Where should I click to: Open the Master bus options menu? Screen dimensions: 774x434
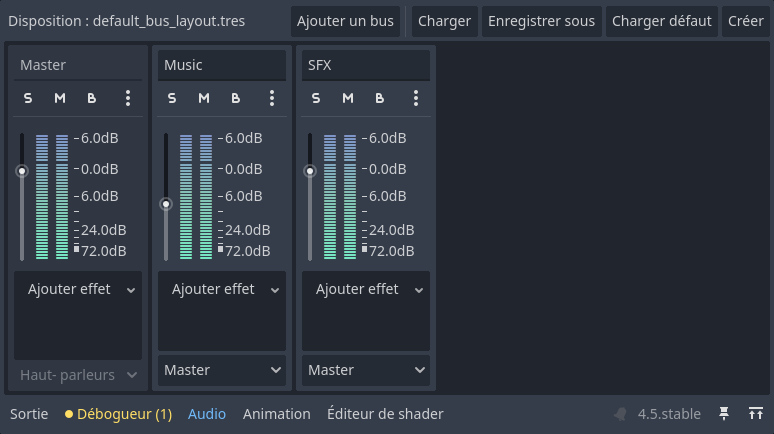(128, 98)
